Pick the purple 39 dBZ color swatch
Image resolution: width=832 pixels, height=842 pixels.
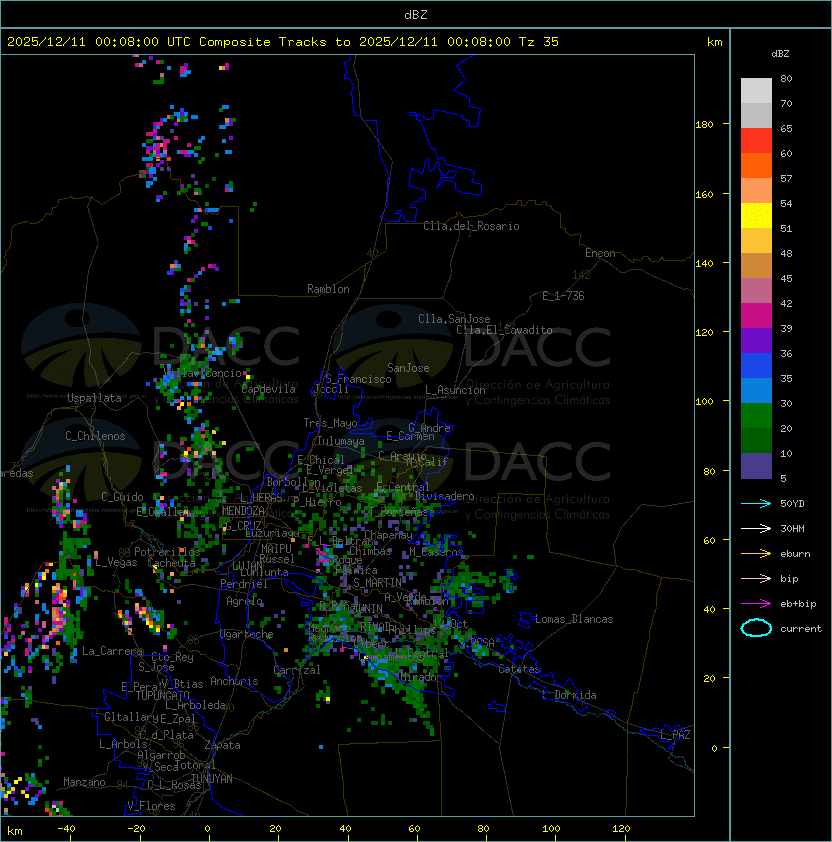[x=756, y=340]
